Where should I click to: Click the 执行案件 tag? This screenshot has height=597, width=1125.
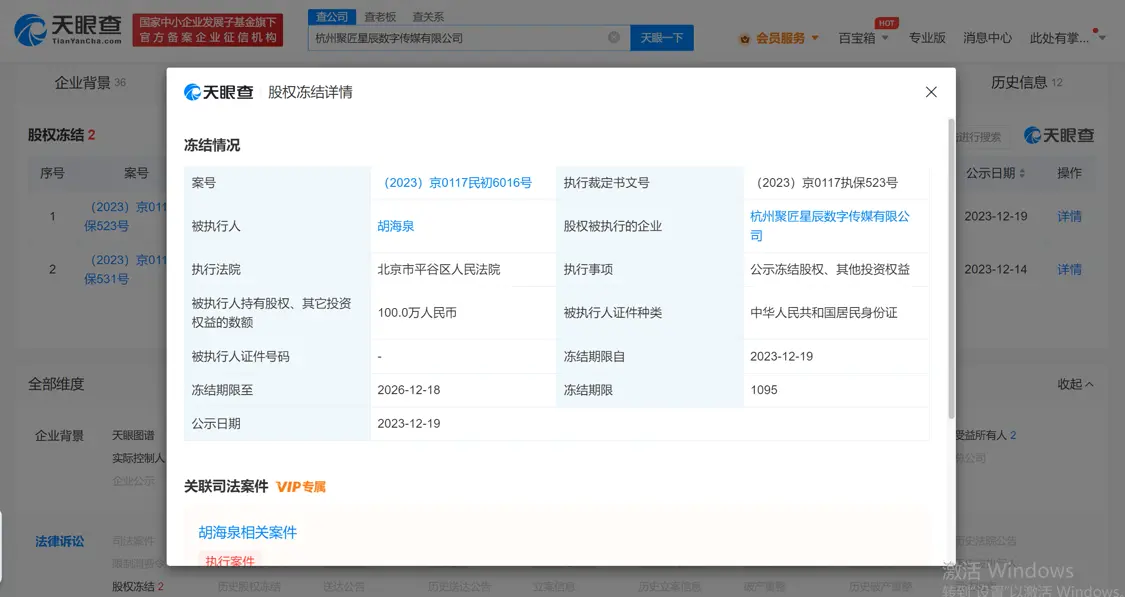point(230,560)
